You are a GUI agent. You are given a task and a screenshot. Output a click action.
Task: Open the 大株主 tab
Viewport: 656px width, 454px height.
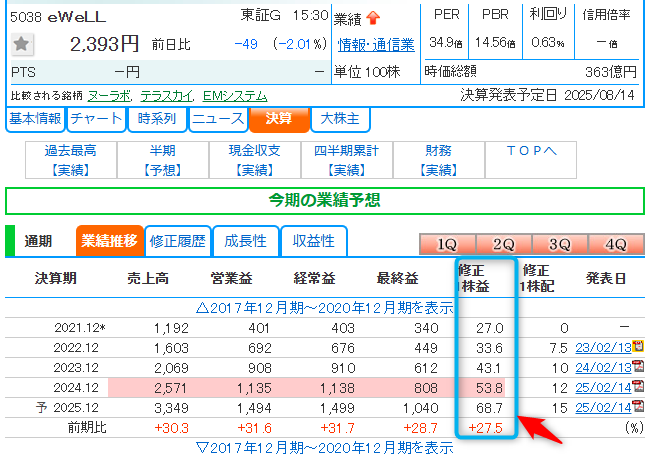[x=340, y=119]
